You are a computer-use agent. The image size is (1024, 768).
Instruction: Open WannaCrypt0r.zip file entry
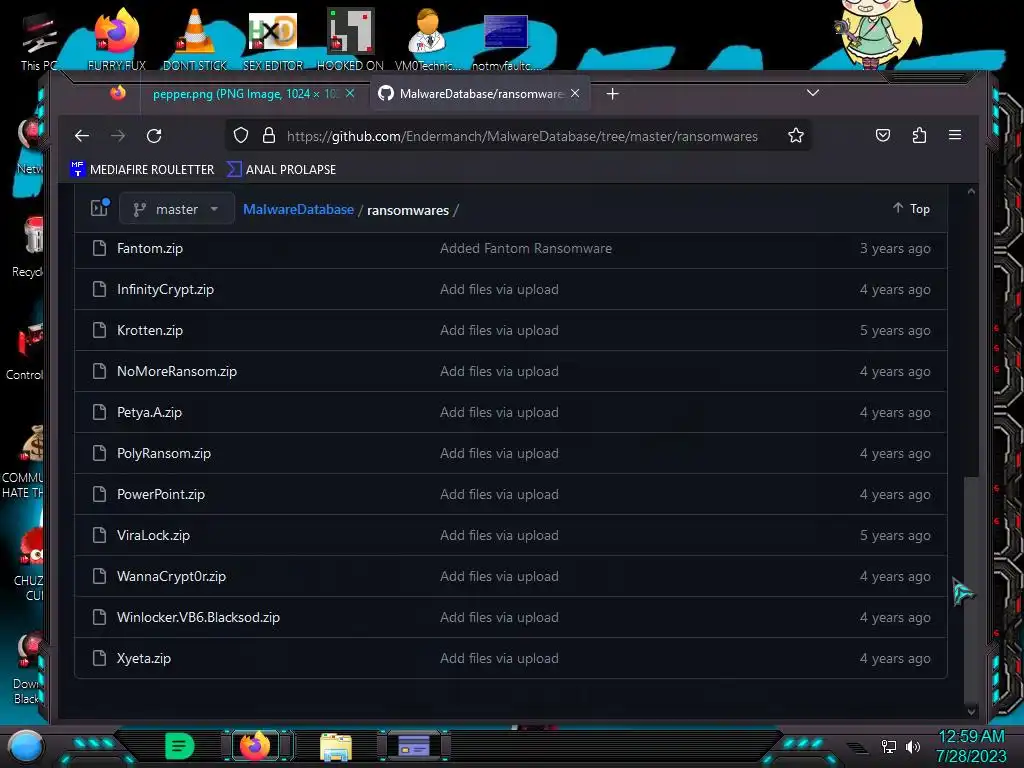171,577
